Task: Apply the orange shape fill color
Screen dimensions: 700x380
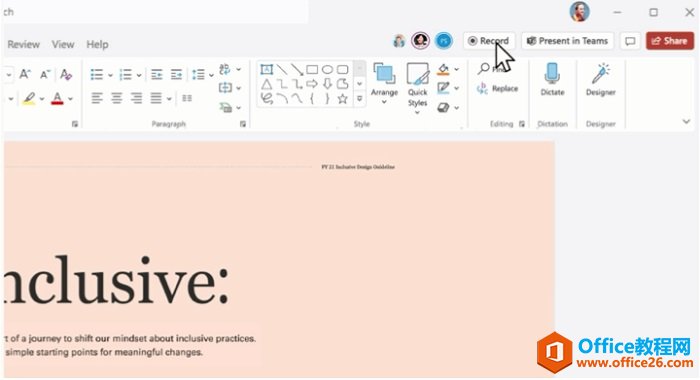Action: click(443, 69)
